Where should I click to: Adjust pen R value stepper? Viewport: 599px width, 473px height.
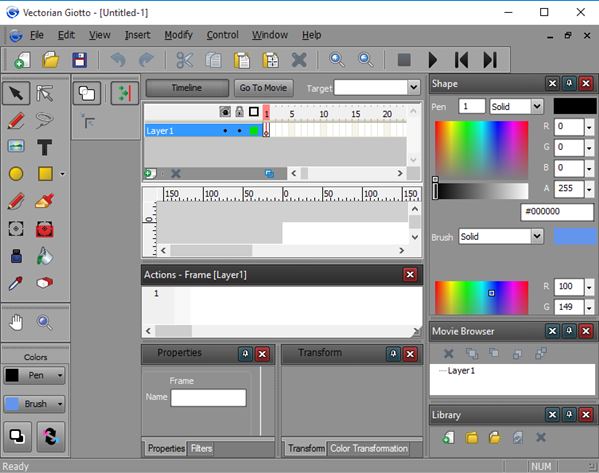click(x=589, y=126)
